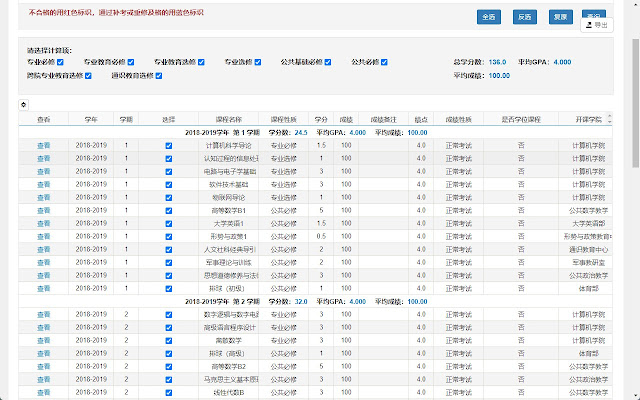Open 查看 link for 高等数学B1
Image resolution: width=640 pixels, height=400 pixels.
(x=44, y=211)
